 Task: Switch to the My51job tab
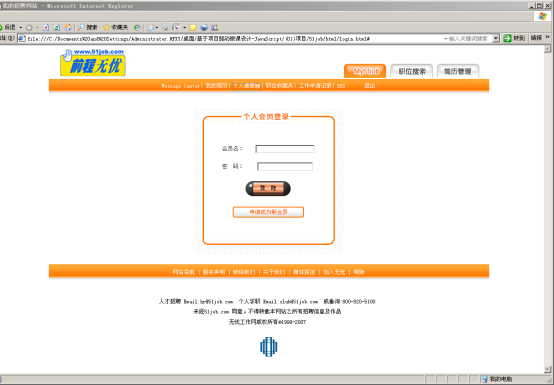tap(365, 71)
